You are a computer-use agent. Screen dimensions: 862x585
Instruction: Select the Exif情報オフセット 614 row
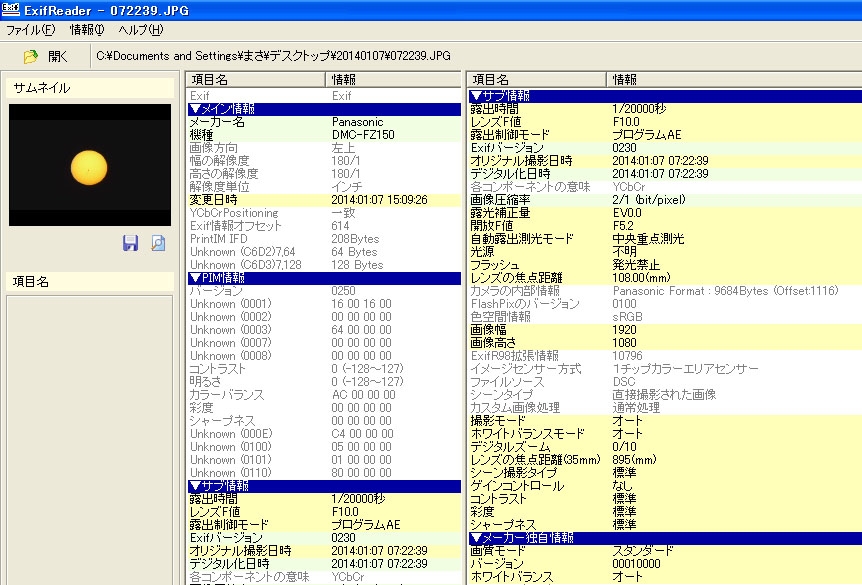[x=324, y=226]
